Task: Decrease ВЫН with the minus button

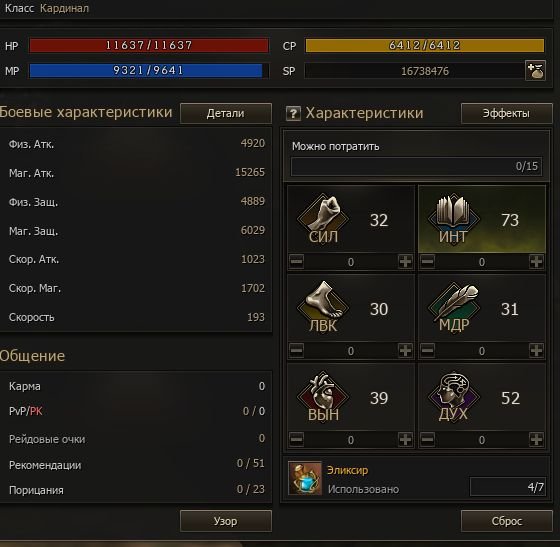Action: (x=296, y=440)
